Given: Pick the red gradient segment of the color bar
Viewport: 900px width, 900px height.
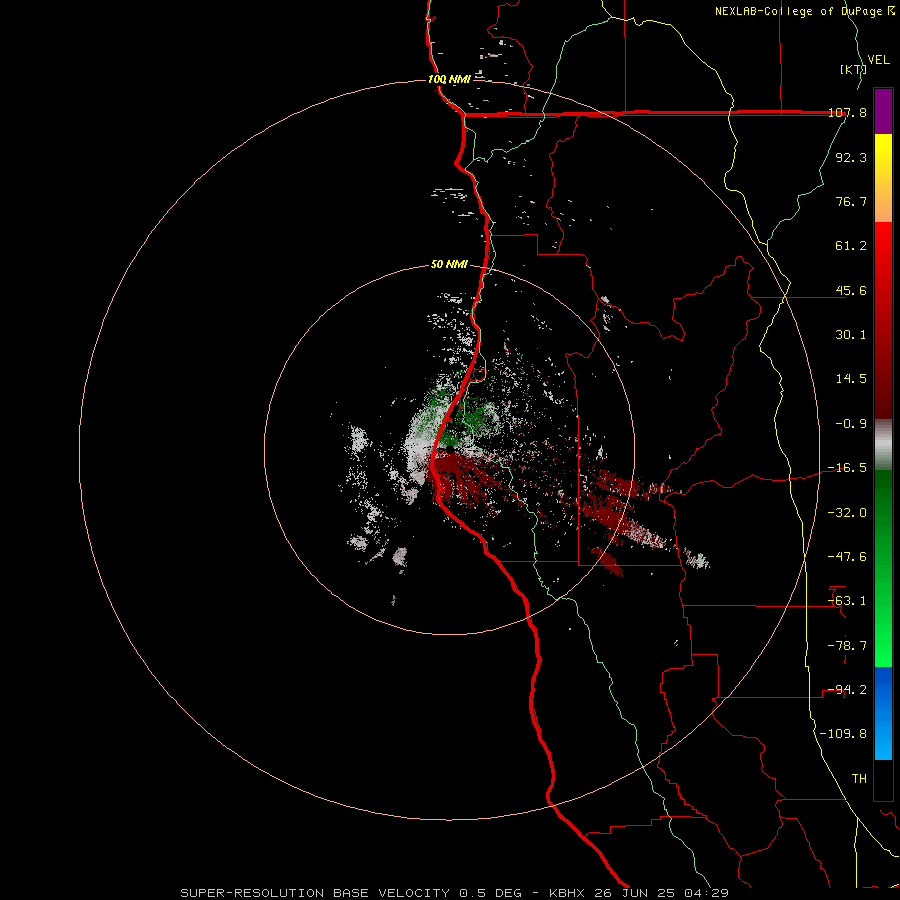Looking at the screenshot, I should [883, 320].
